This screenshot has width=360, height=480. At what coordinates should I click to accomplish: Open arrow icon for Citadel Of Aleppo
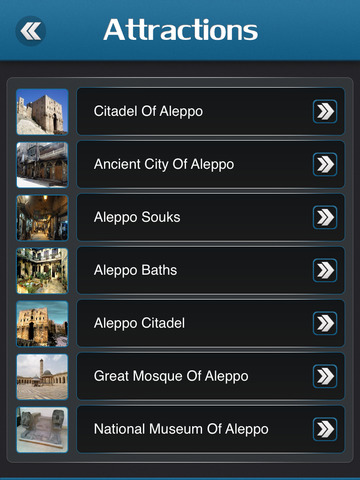pyautogui.click(x=325, y=111)
